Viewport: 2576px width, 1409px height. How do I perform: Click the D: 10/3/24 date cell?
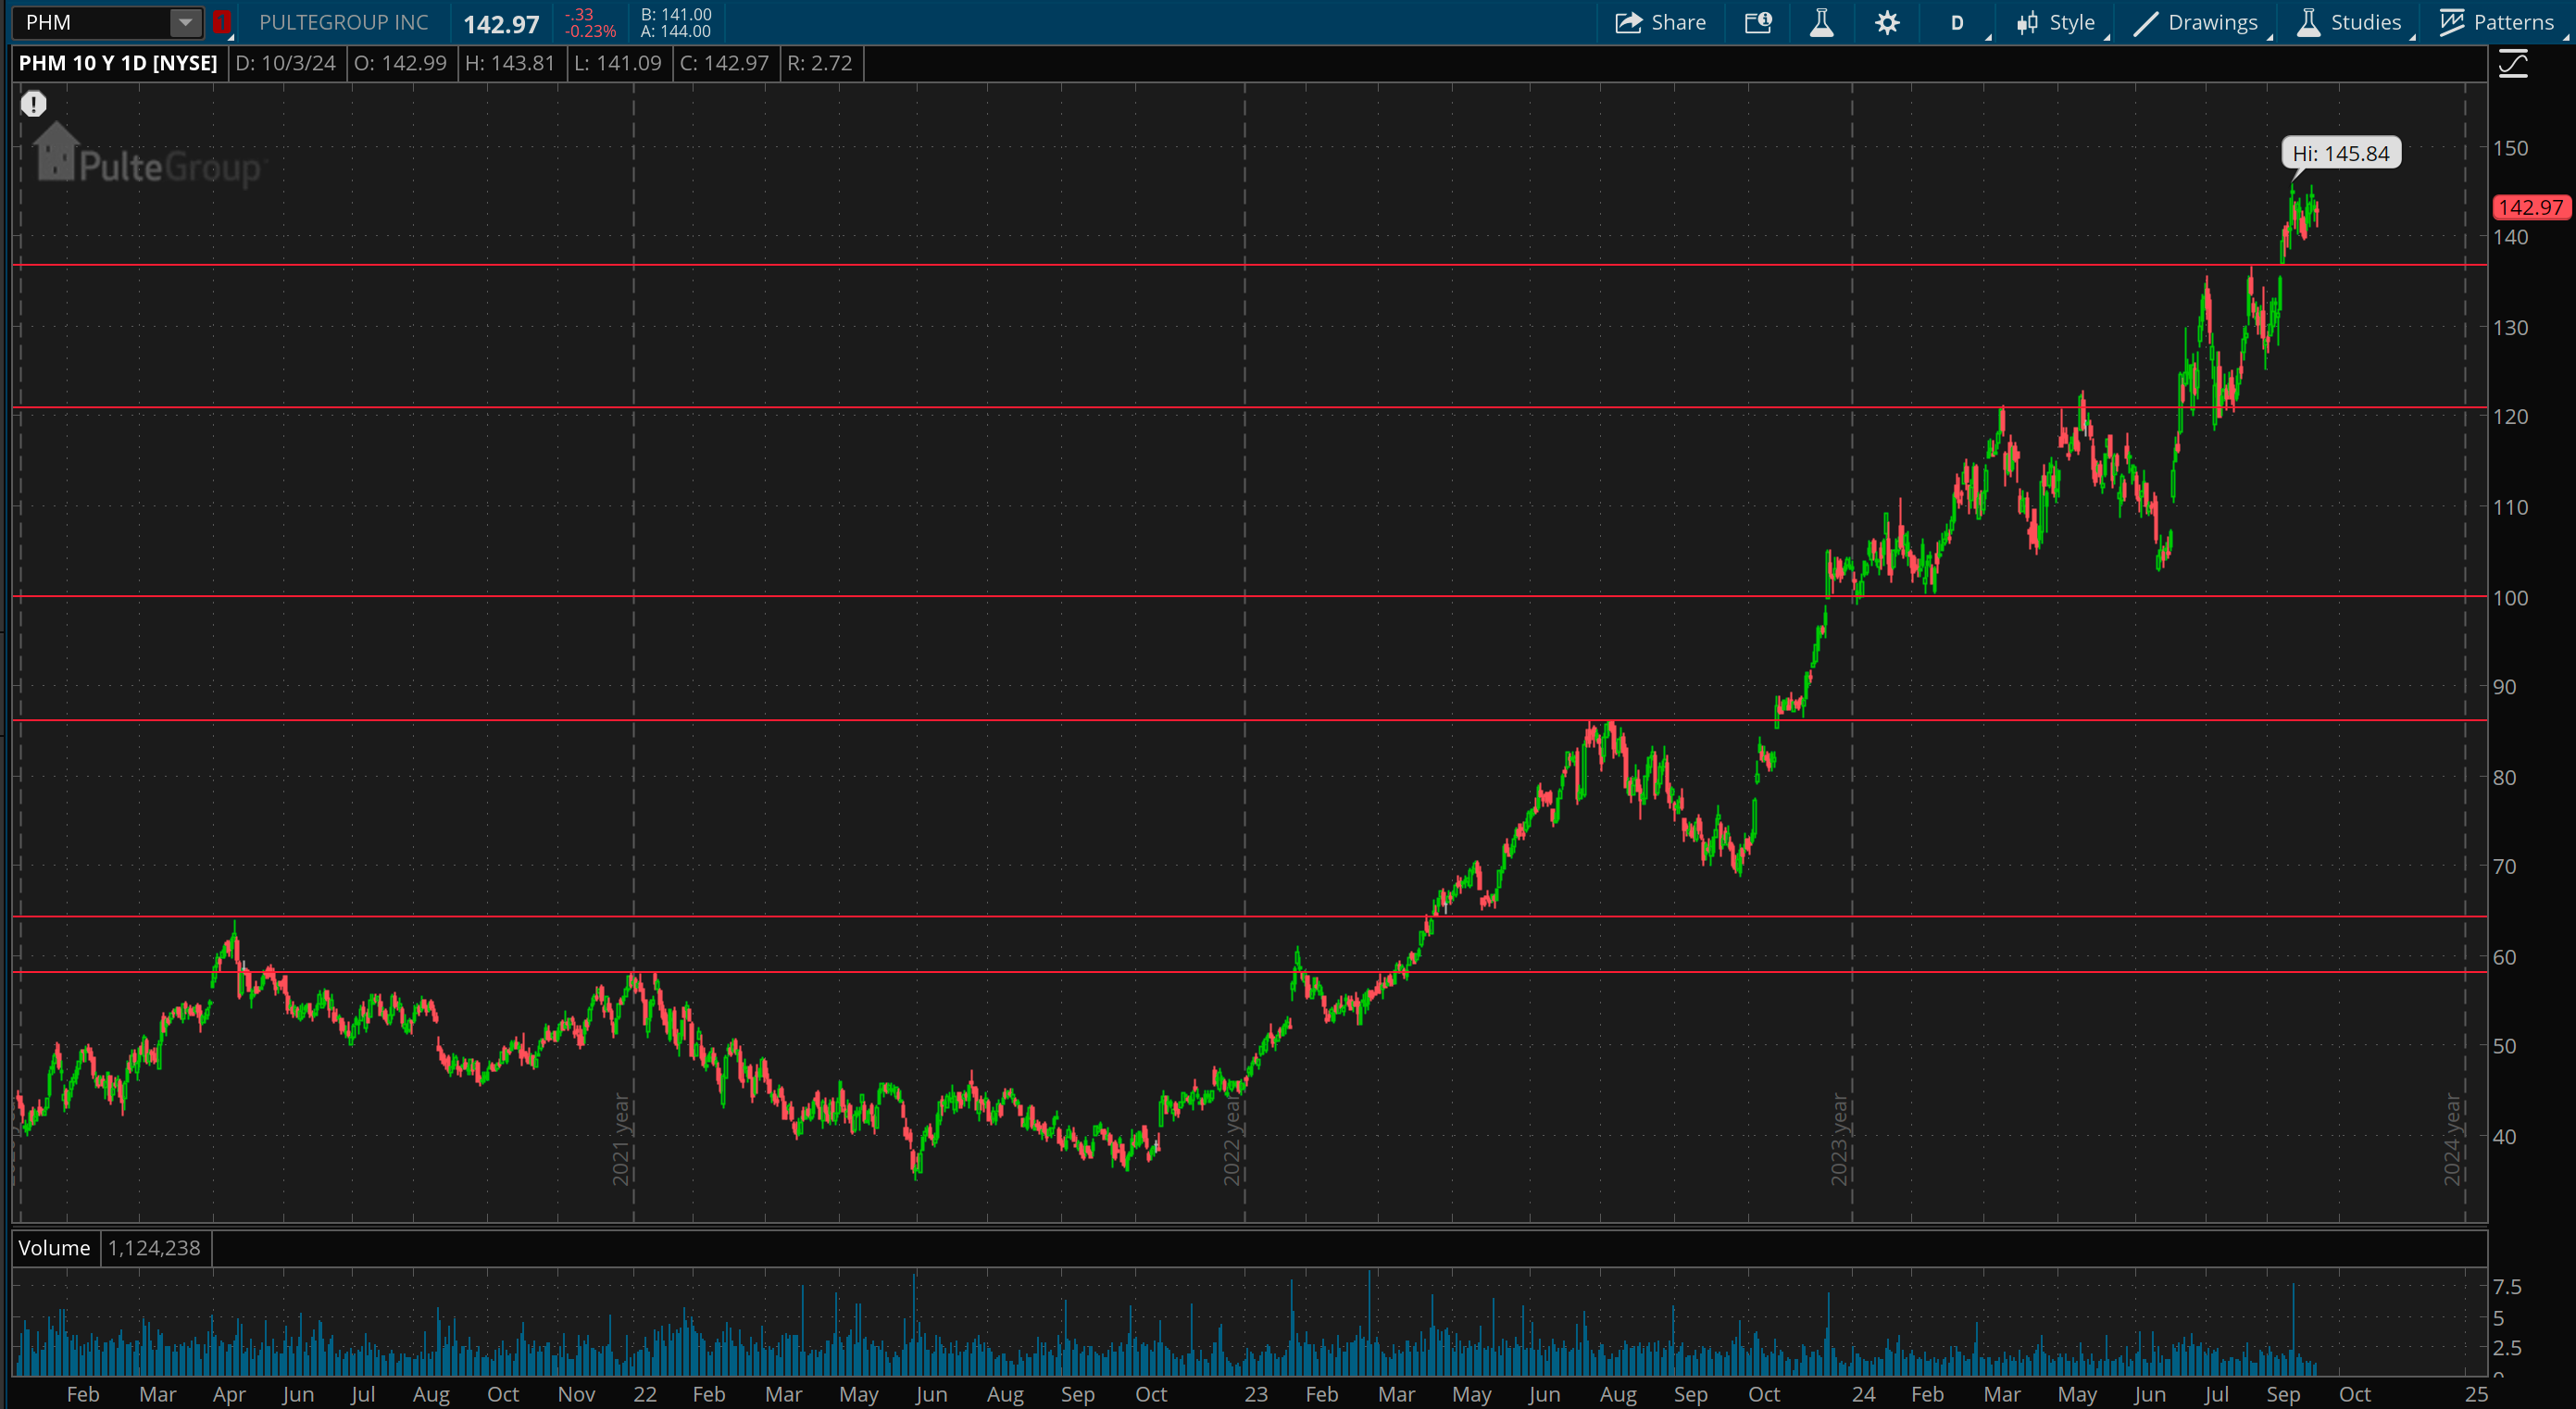click(x=286, y=63)
